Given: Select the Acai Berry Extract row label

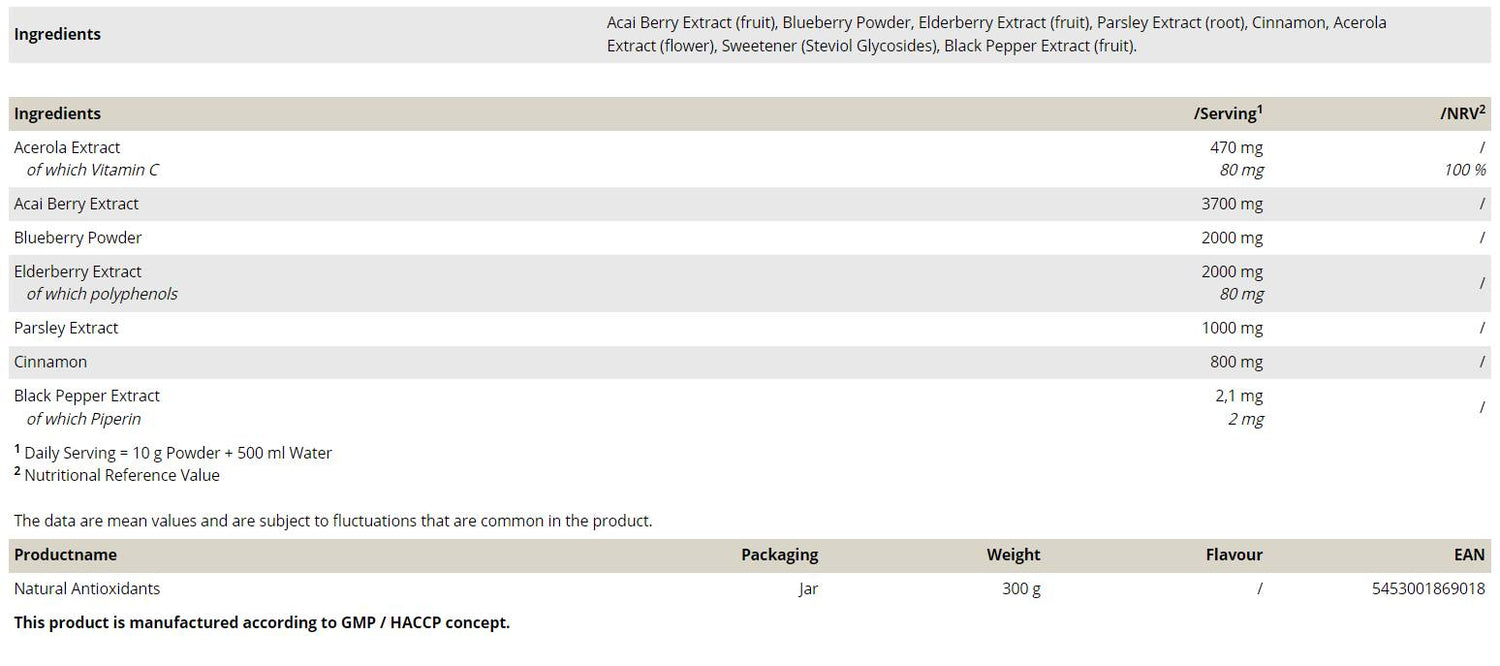Looking at the screenshot, I should point(76,204).
